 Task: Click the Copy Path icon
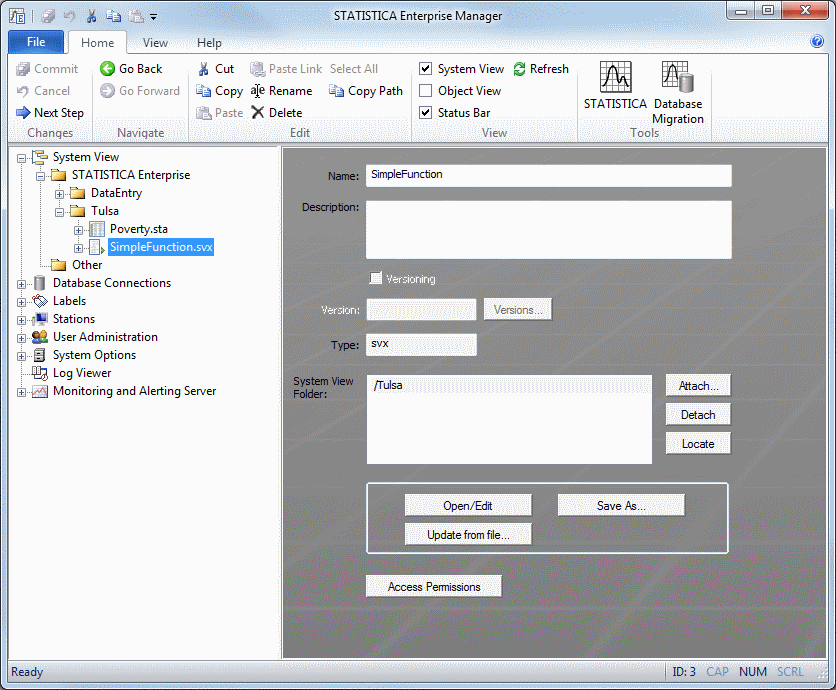tap(337, 91)
